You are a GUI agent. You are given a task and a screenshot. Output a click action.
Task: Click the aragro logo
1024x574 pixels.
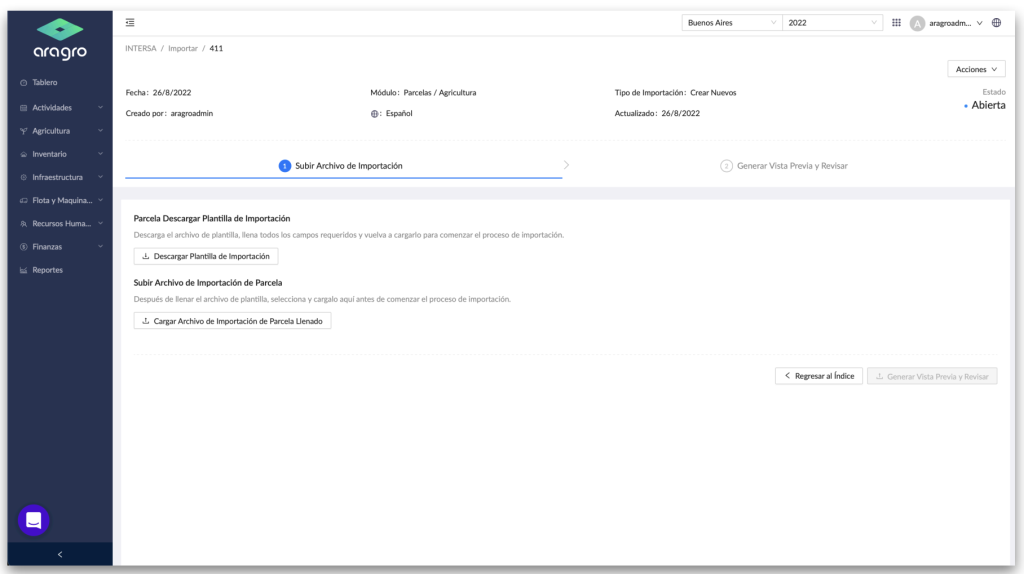pos(60,39)
